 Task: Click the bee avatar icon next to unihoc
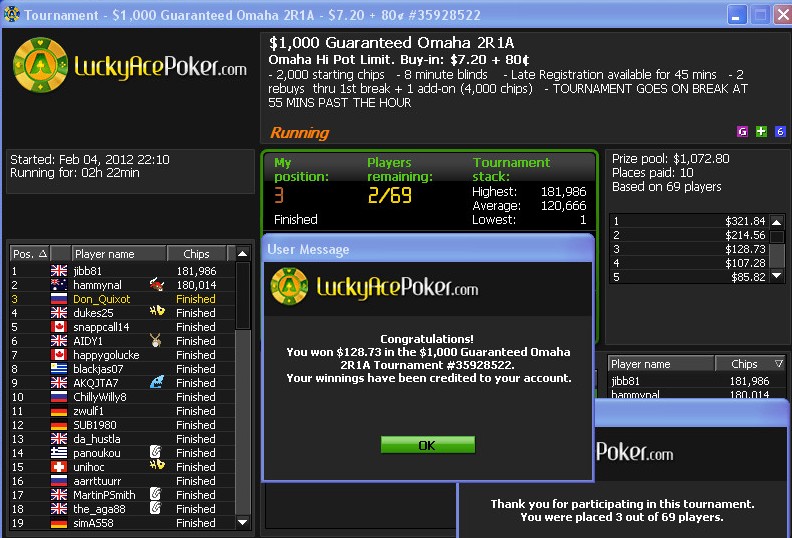pos(157,465)
